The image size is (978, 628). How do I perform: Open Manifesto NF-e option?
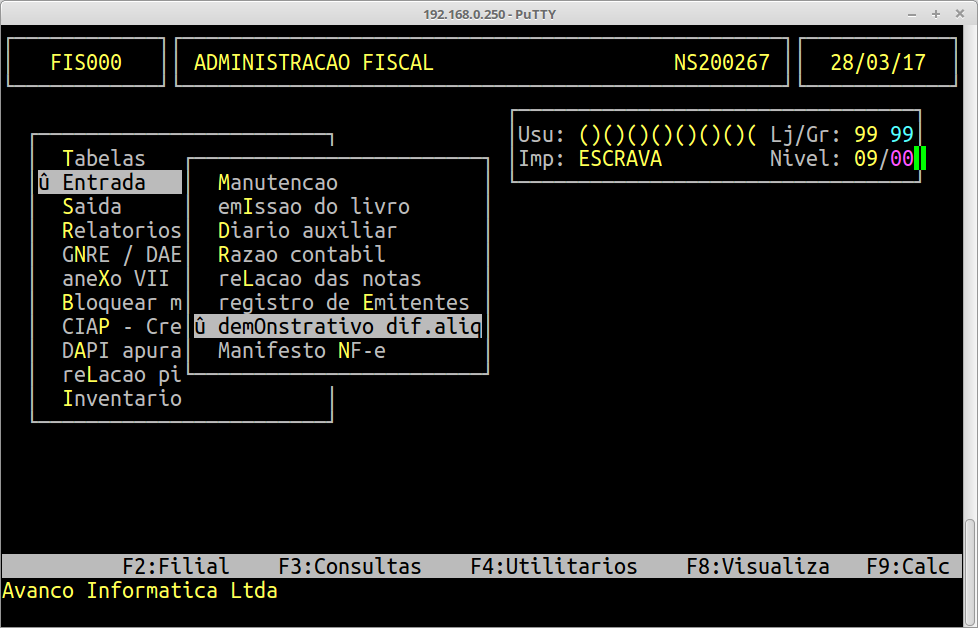(x=301, y=351)
